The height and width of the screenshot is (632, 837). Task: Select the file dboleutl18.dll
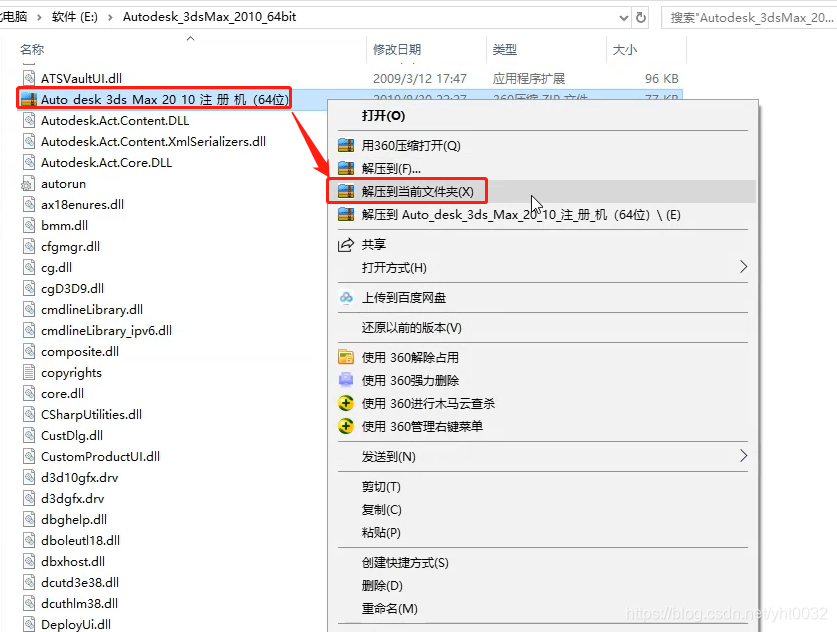tap(80, 540)
